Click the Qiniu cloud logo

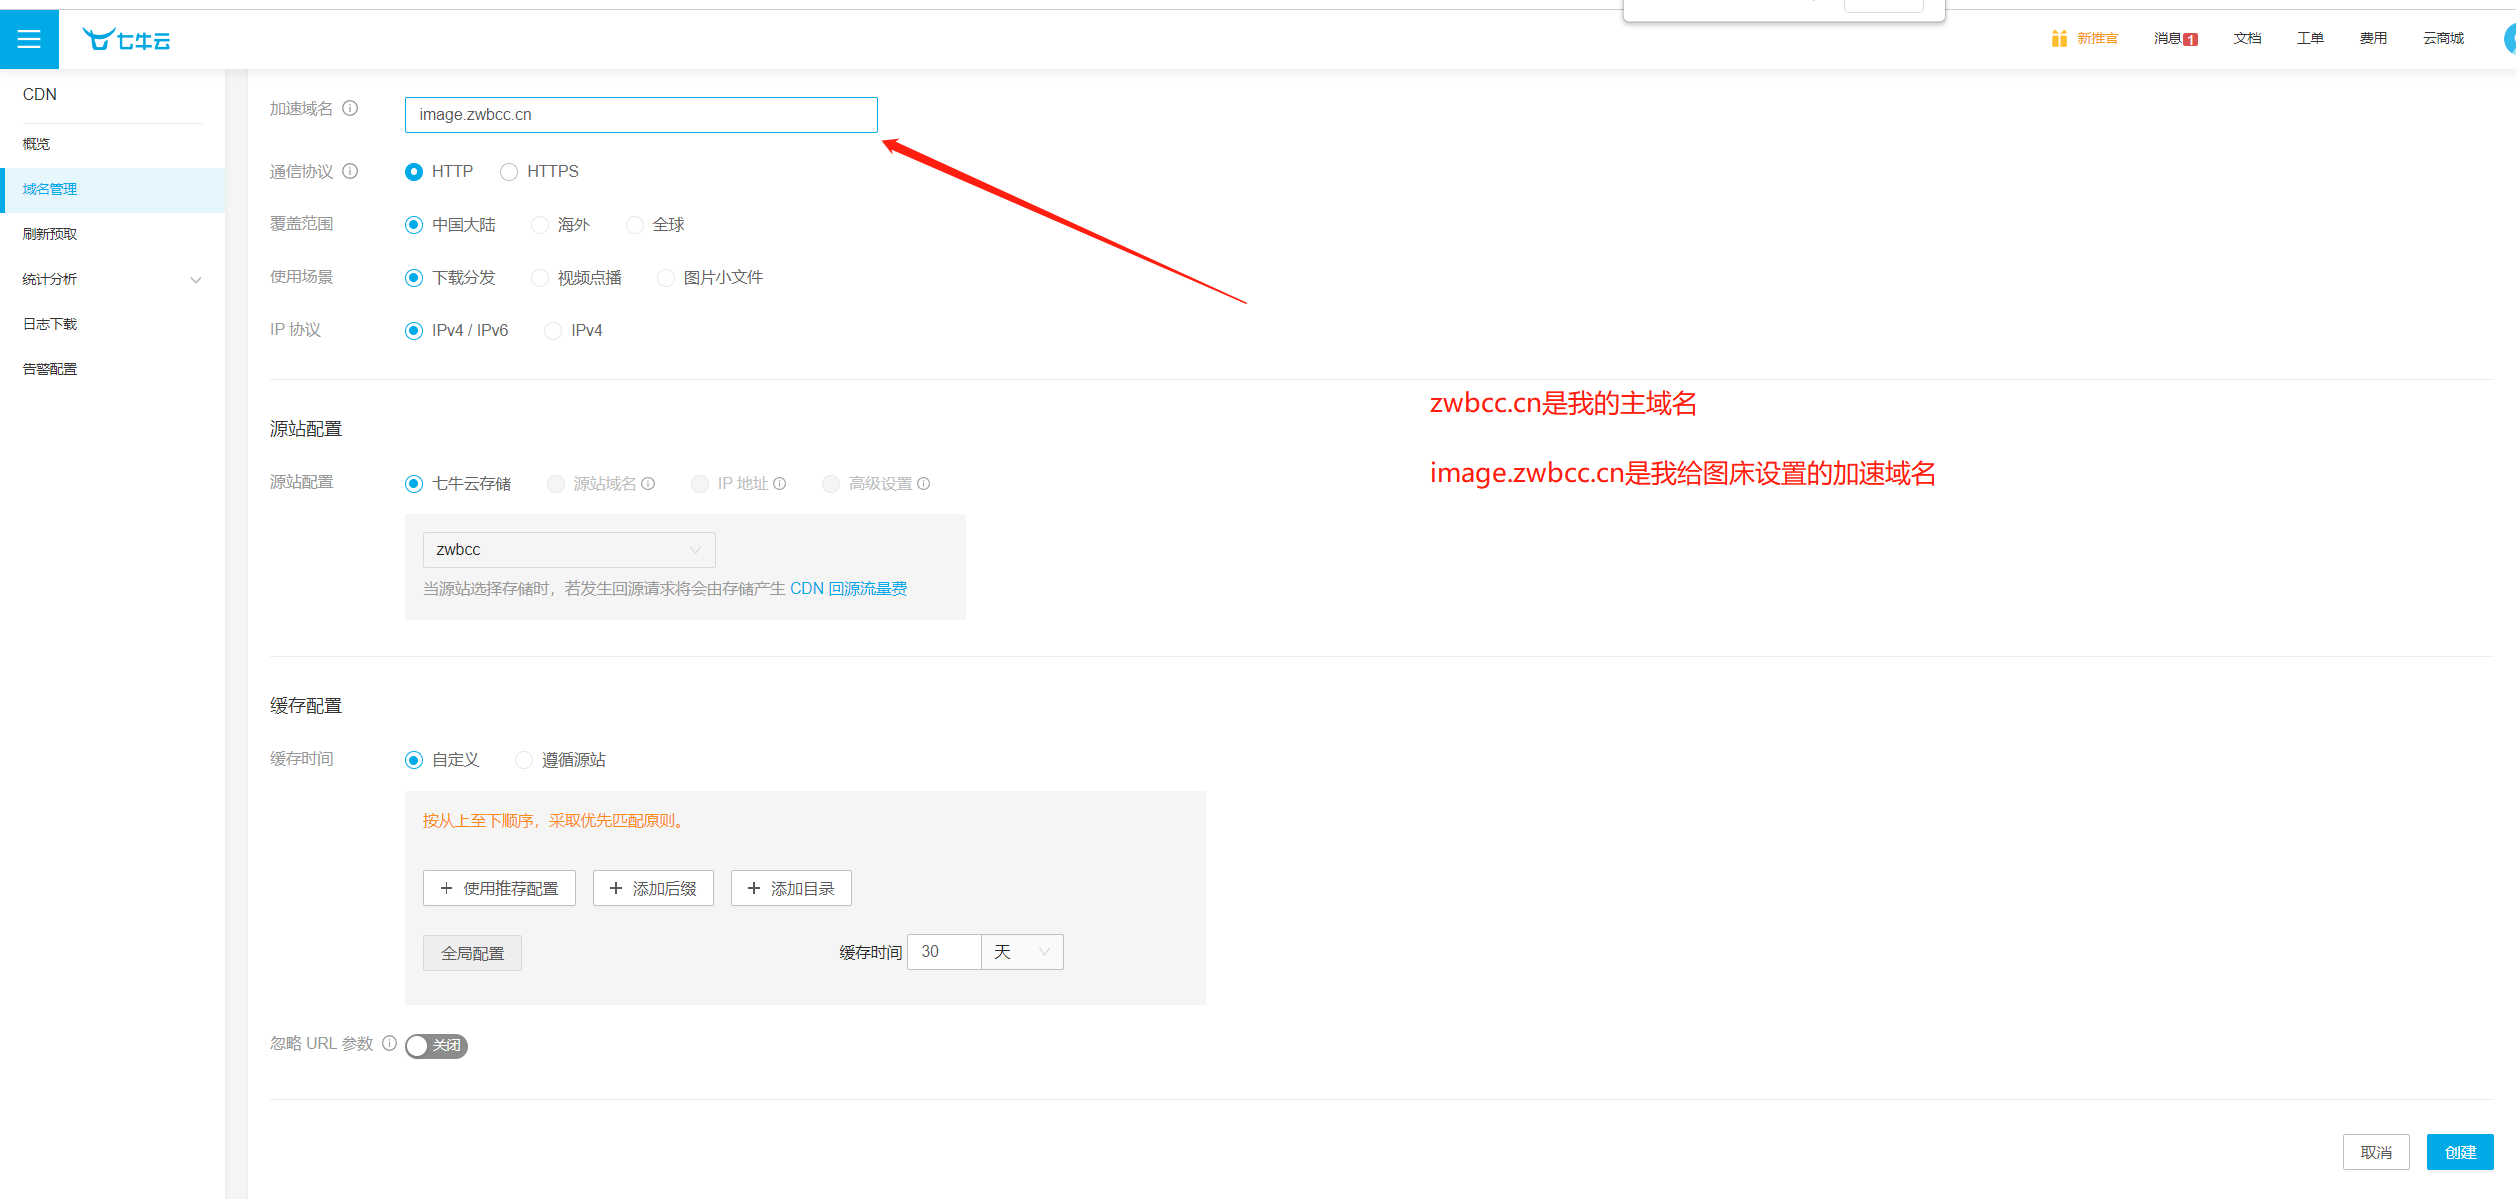click(126, 40)
